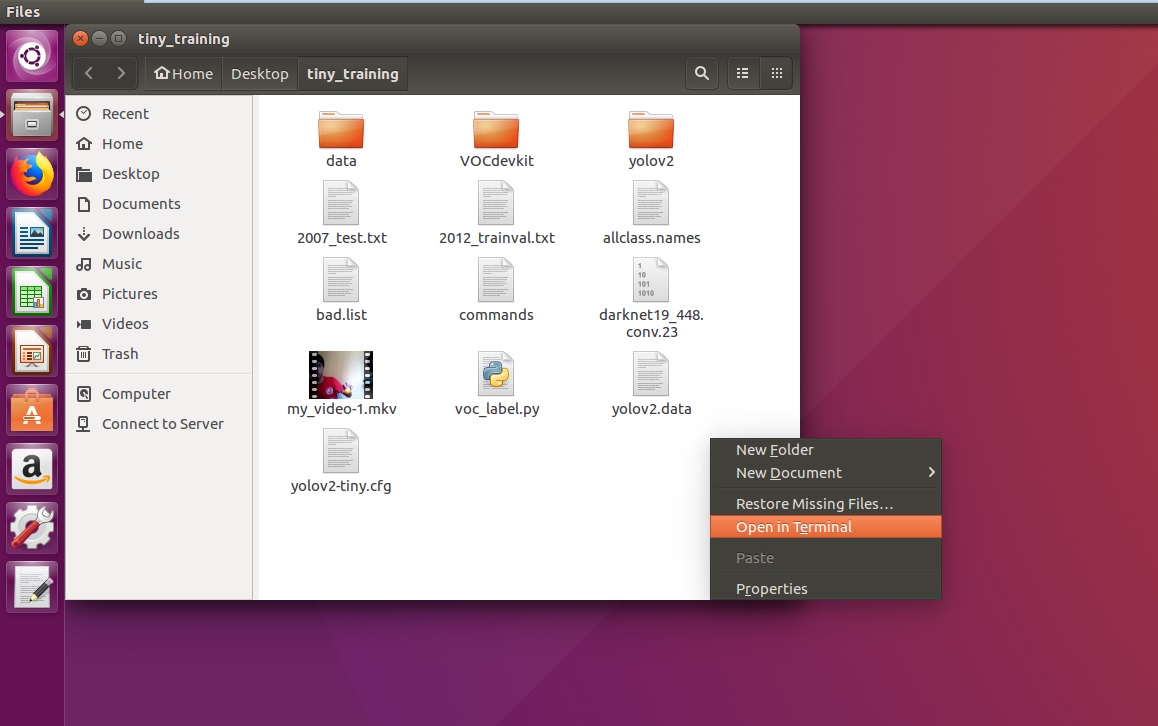The width and height of the screenshot is (1158, 726).
Task: Open Documents in the sidebar
Action: (159, 204)
